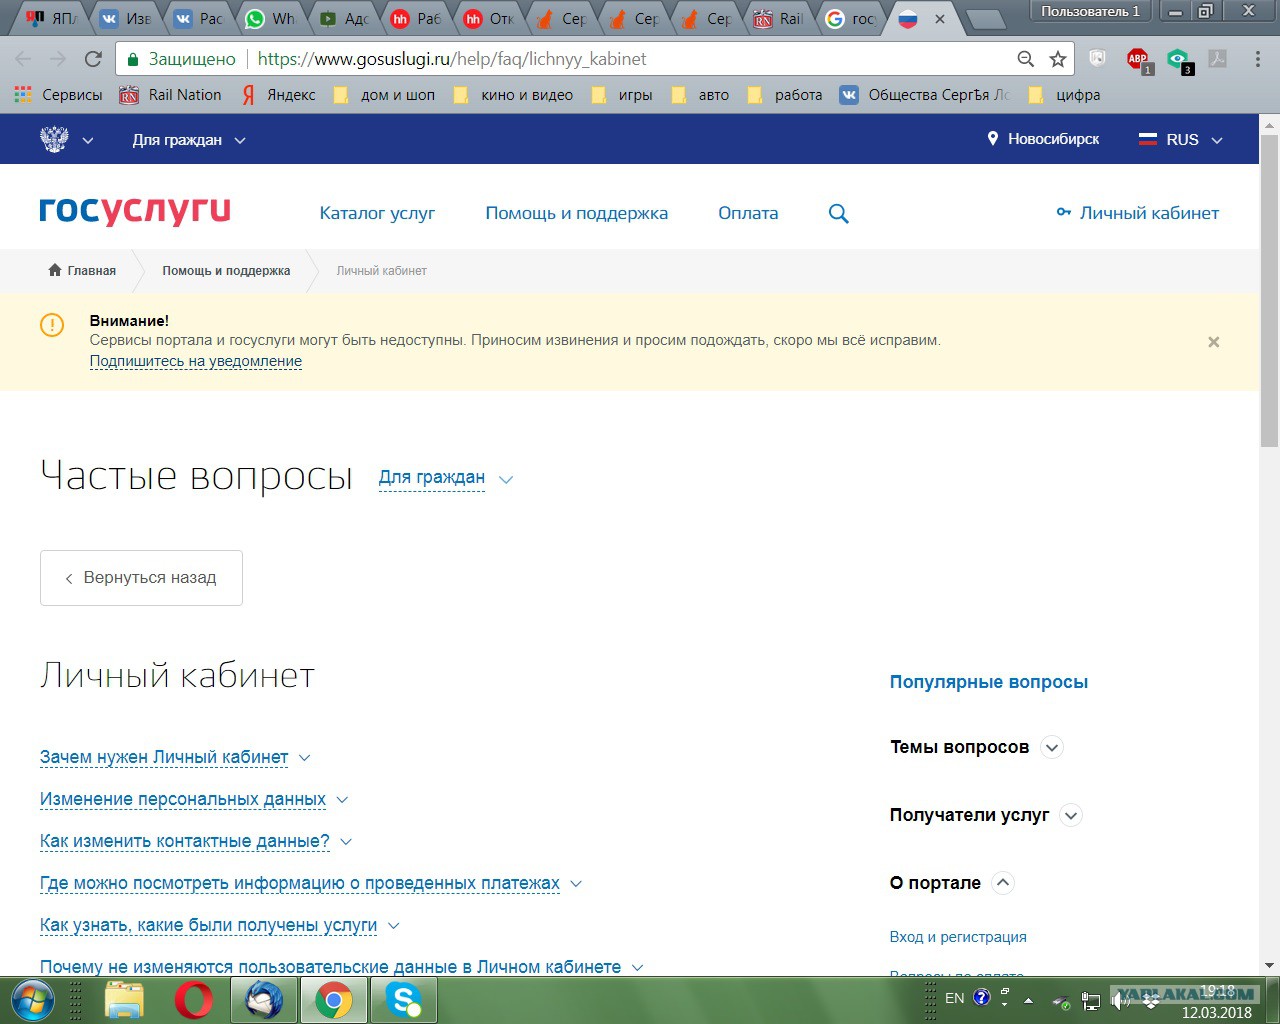Click the Gosuslugi logo
Viewport: 1280px width, 1024px height.
coord(135,211)
